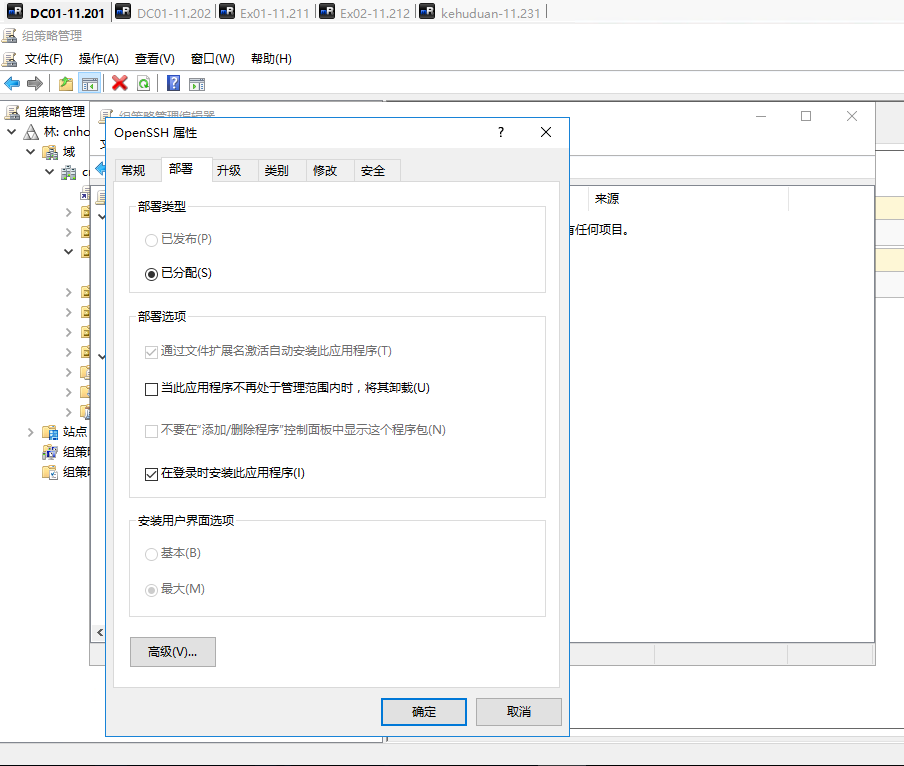The image size is (904, 766).
Task: Click the 取消 button
Action: pos(519,712)
